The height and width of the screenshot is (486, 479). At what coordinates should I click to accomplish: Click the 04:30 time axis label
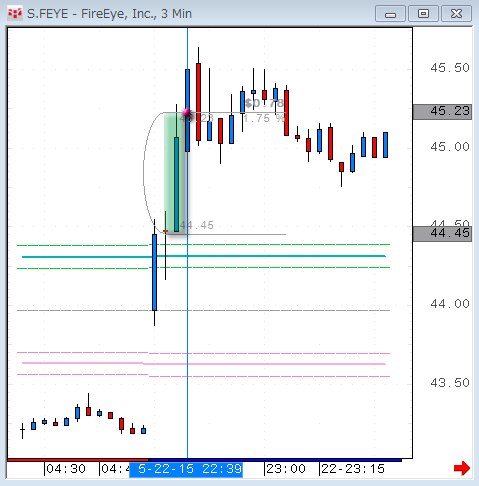click(x=66, y=469)
